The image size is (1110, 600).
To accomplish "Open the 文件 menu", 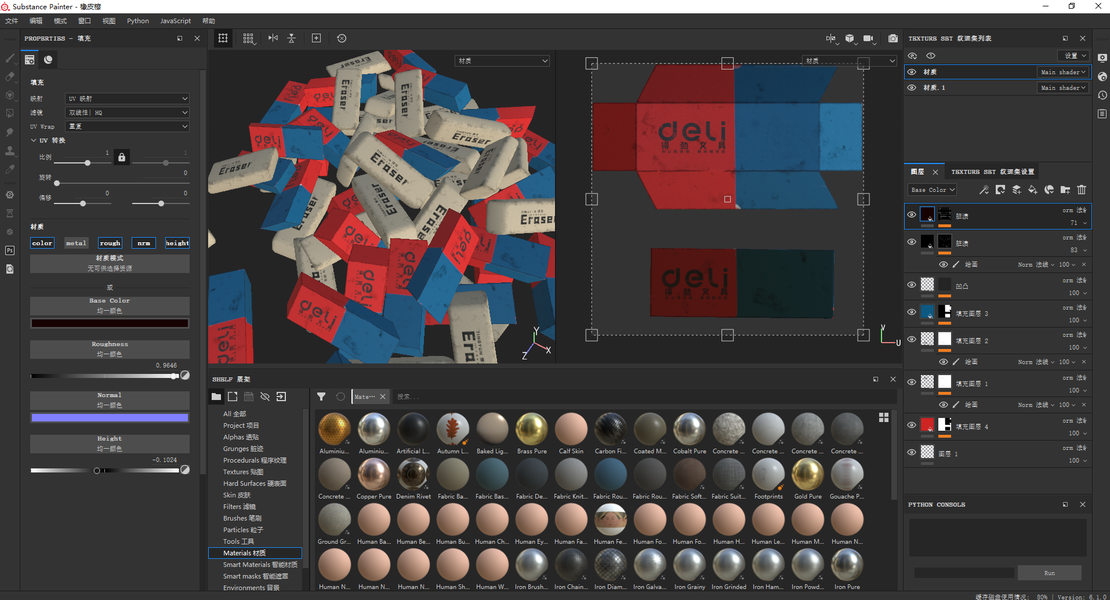I will [x=11, y=21].
